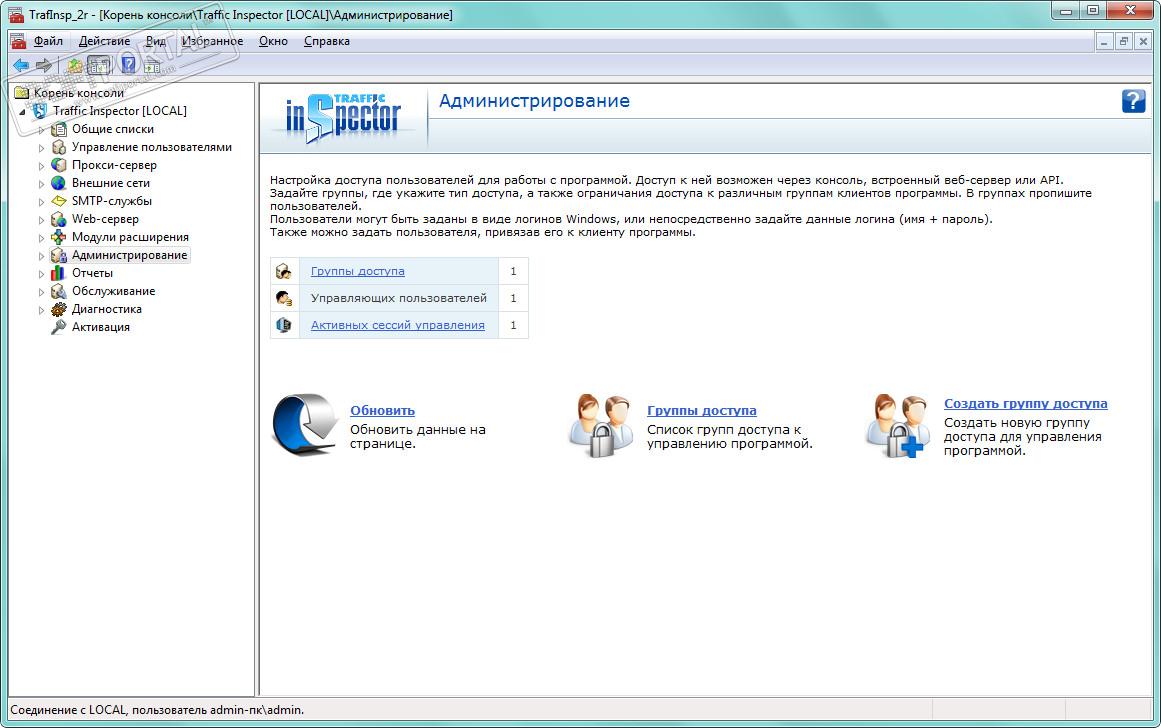Image resolution: width=1161 pixels, height=728 pixels.
Task: Select the Обслуживание node icon
Action: 58,291
